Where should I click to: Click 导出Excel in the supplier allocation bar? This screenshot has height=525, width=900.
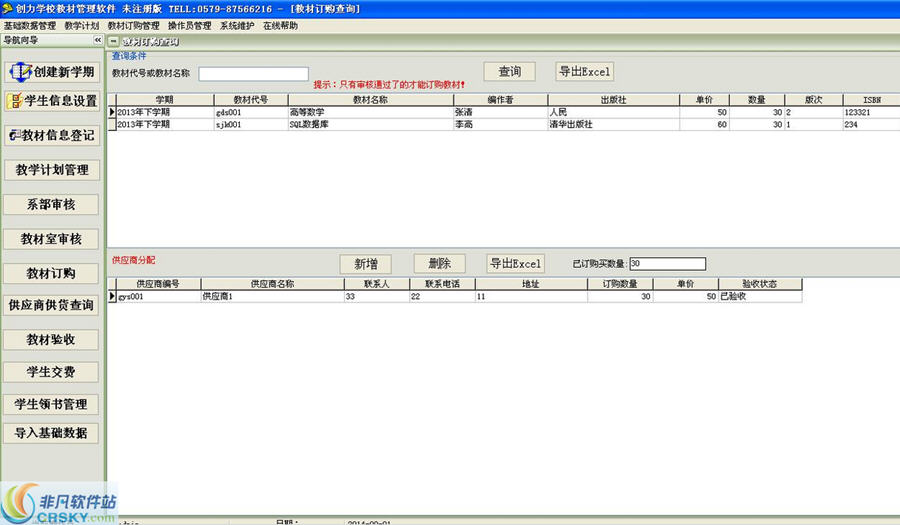click(515, 264)
